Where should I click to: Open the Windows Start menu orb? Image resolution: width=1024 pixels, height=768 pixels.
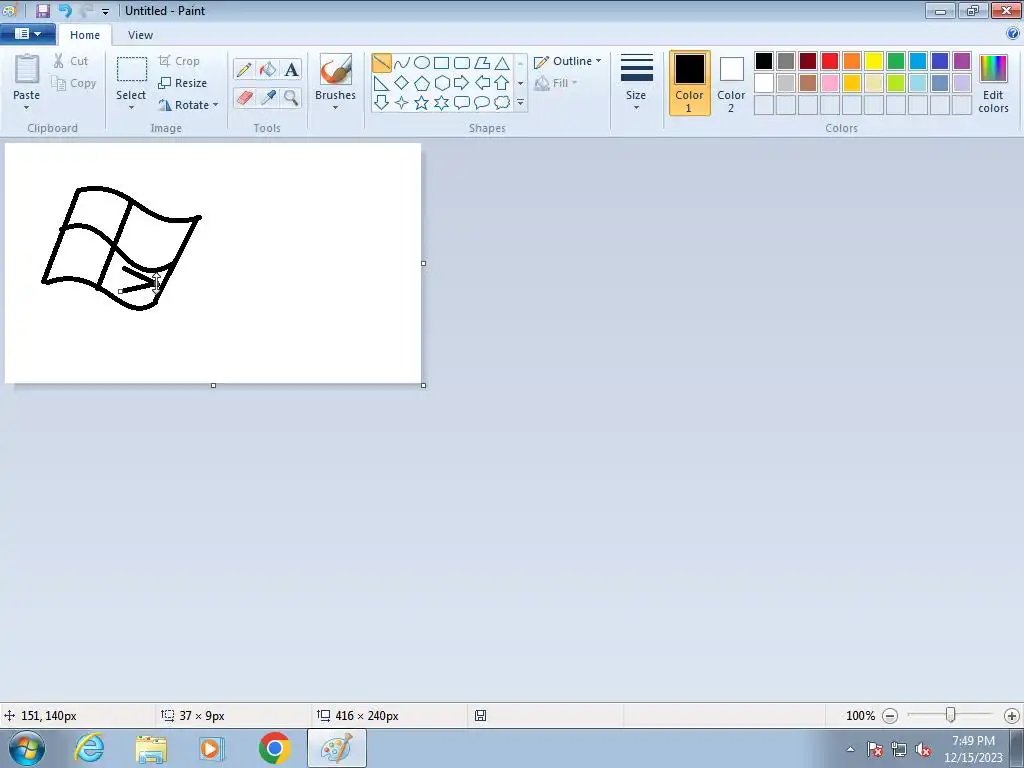click(x=27, y=748)
